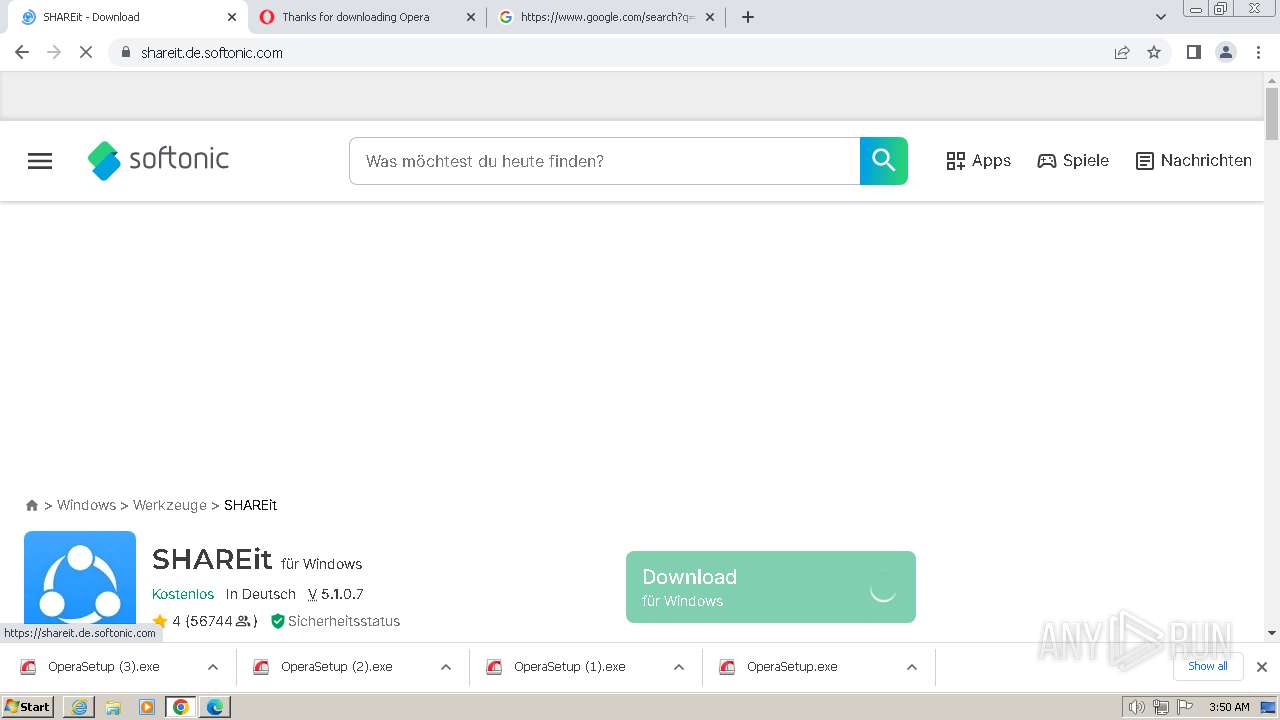The width and height of the screenshot is (1280, 720).
Task: Open Microsoft Edge from taskbar
Action: pyautogui.click(x=215, y=707)
